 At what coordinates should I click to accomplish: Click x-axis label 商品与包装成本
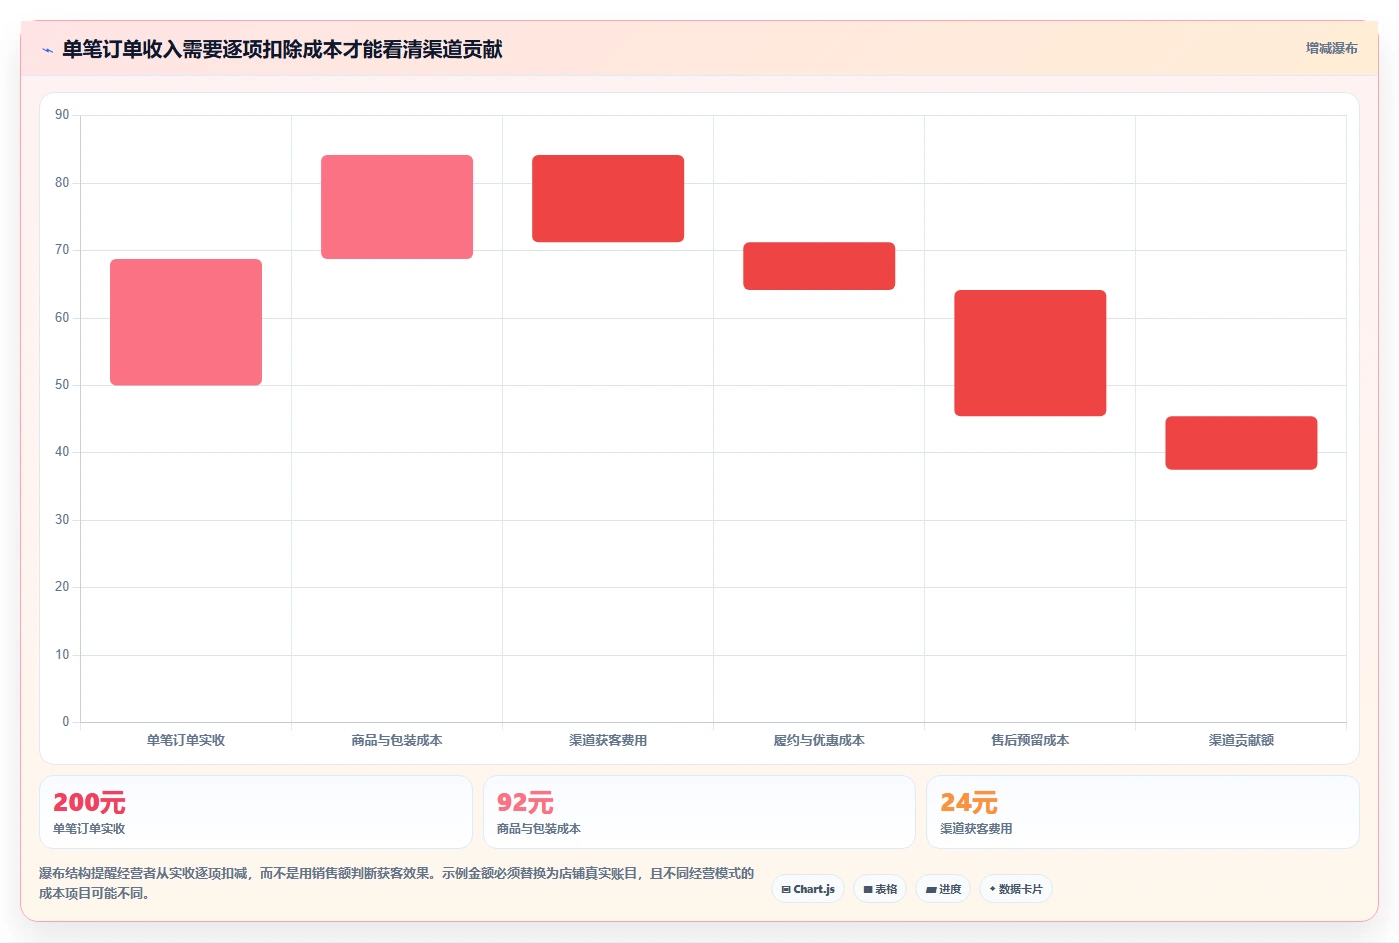coord(397,740)
